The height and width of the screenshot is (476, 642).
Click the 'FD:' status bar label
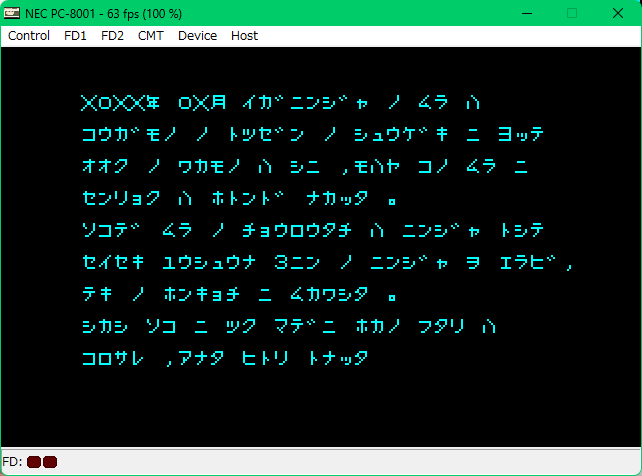12,462
